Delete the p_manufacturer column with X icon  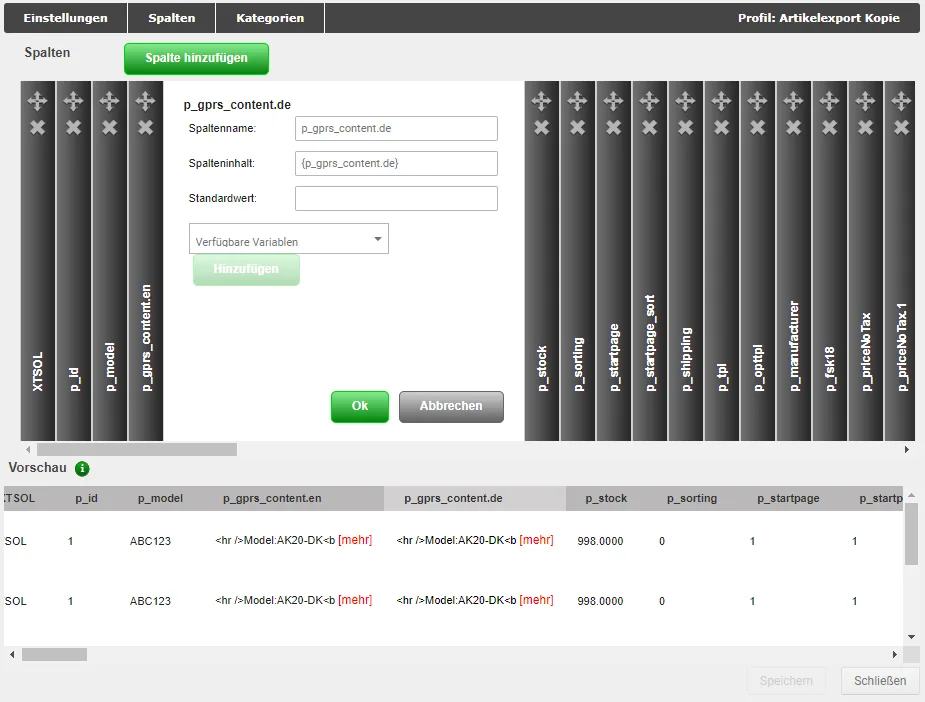[x=793, y=127]
